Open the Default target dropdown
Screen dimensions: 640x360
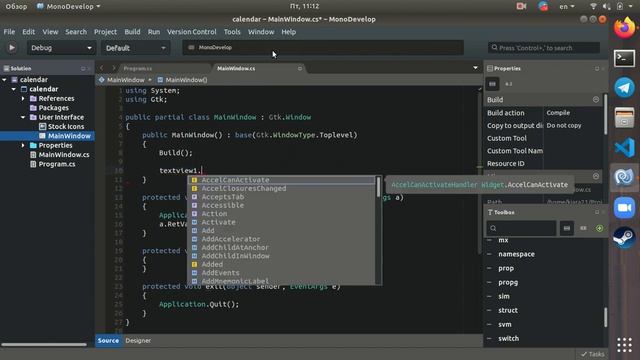point(135,48)
